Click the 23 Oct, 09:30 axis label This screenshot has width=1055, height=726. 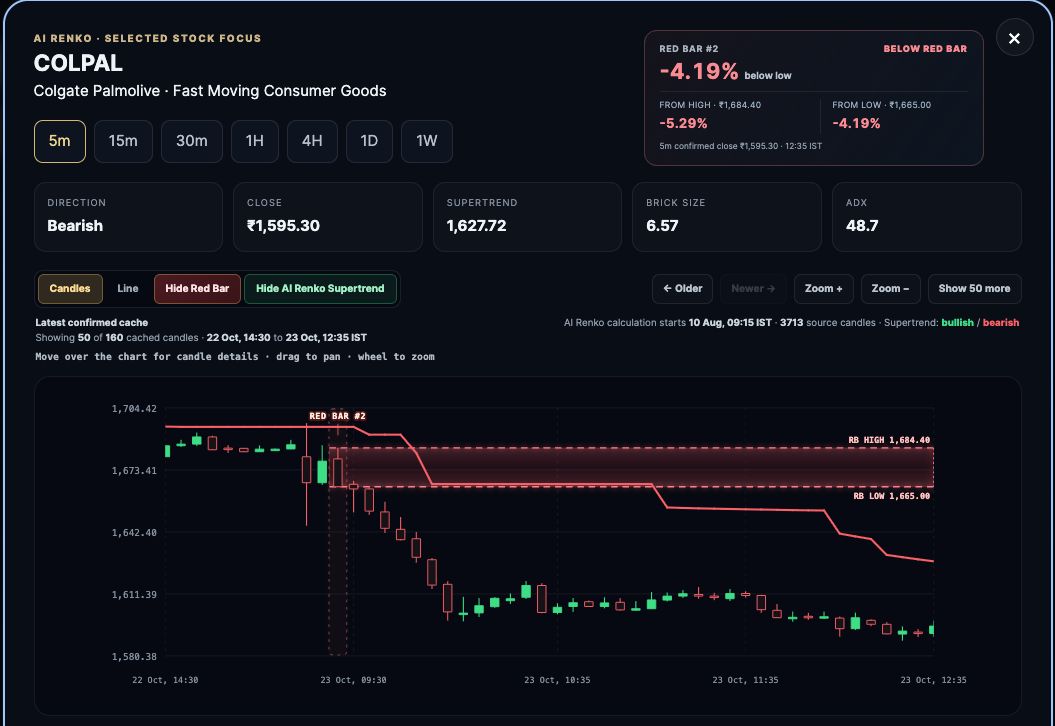click(x=353, y=680)
